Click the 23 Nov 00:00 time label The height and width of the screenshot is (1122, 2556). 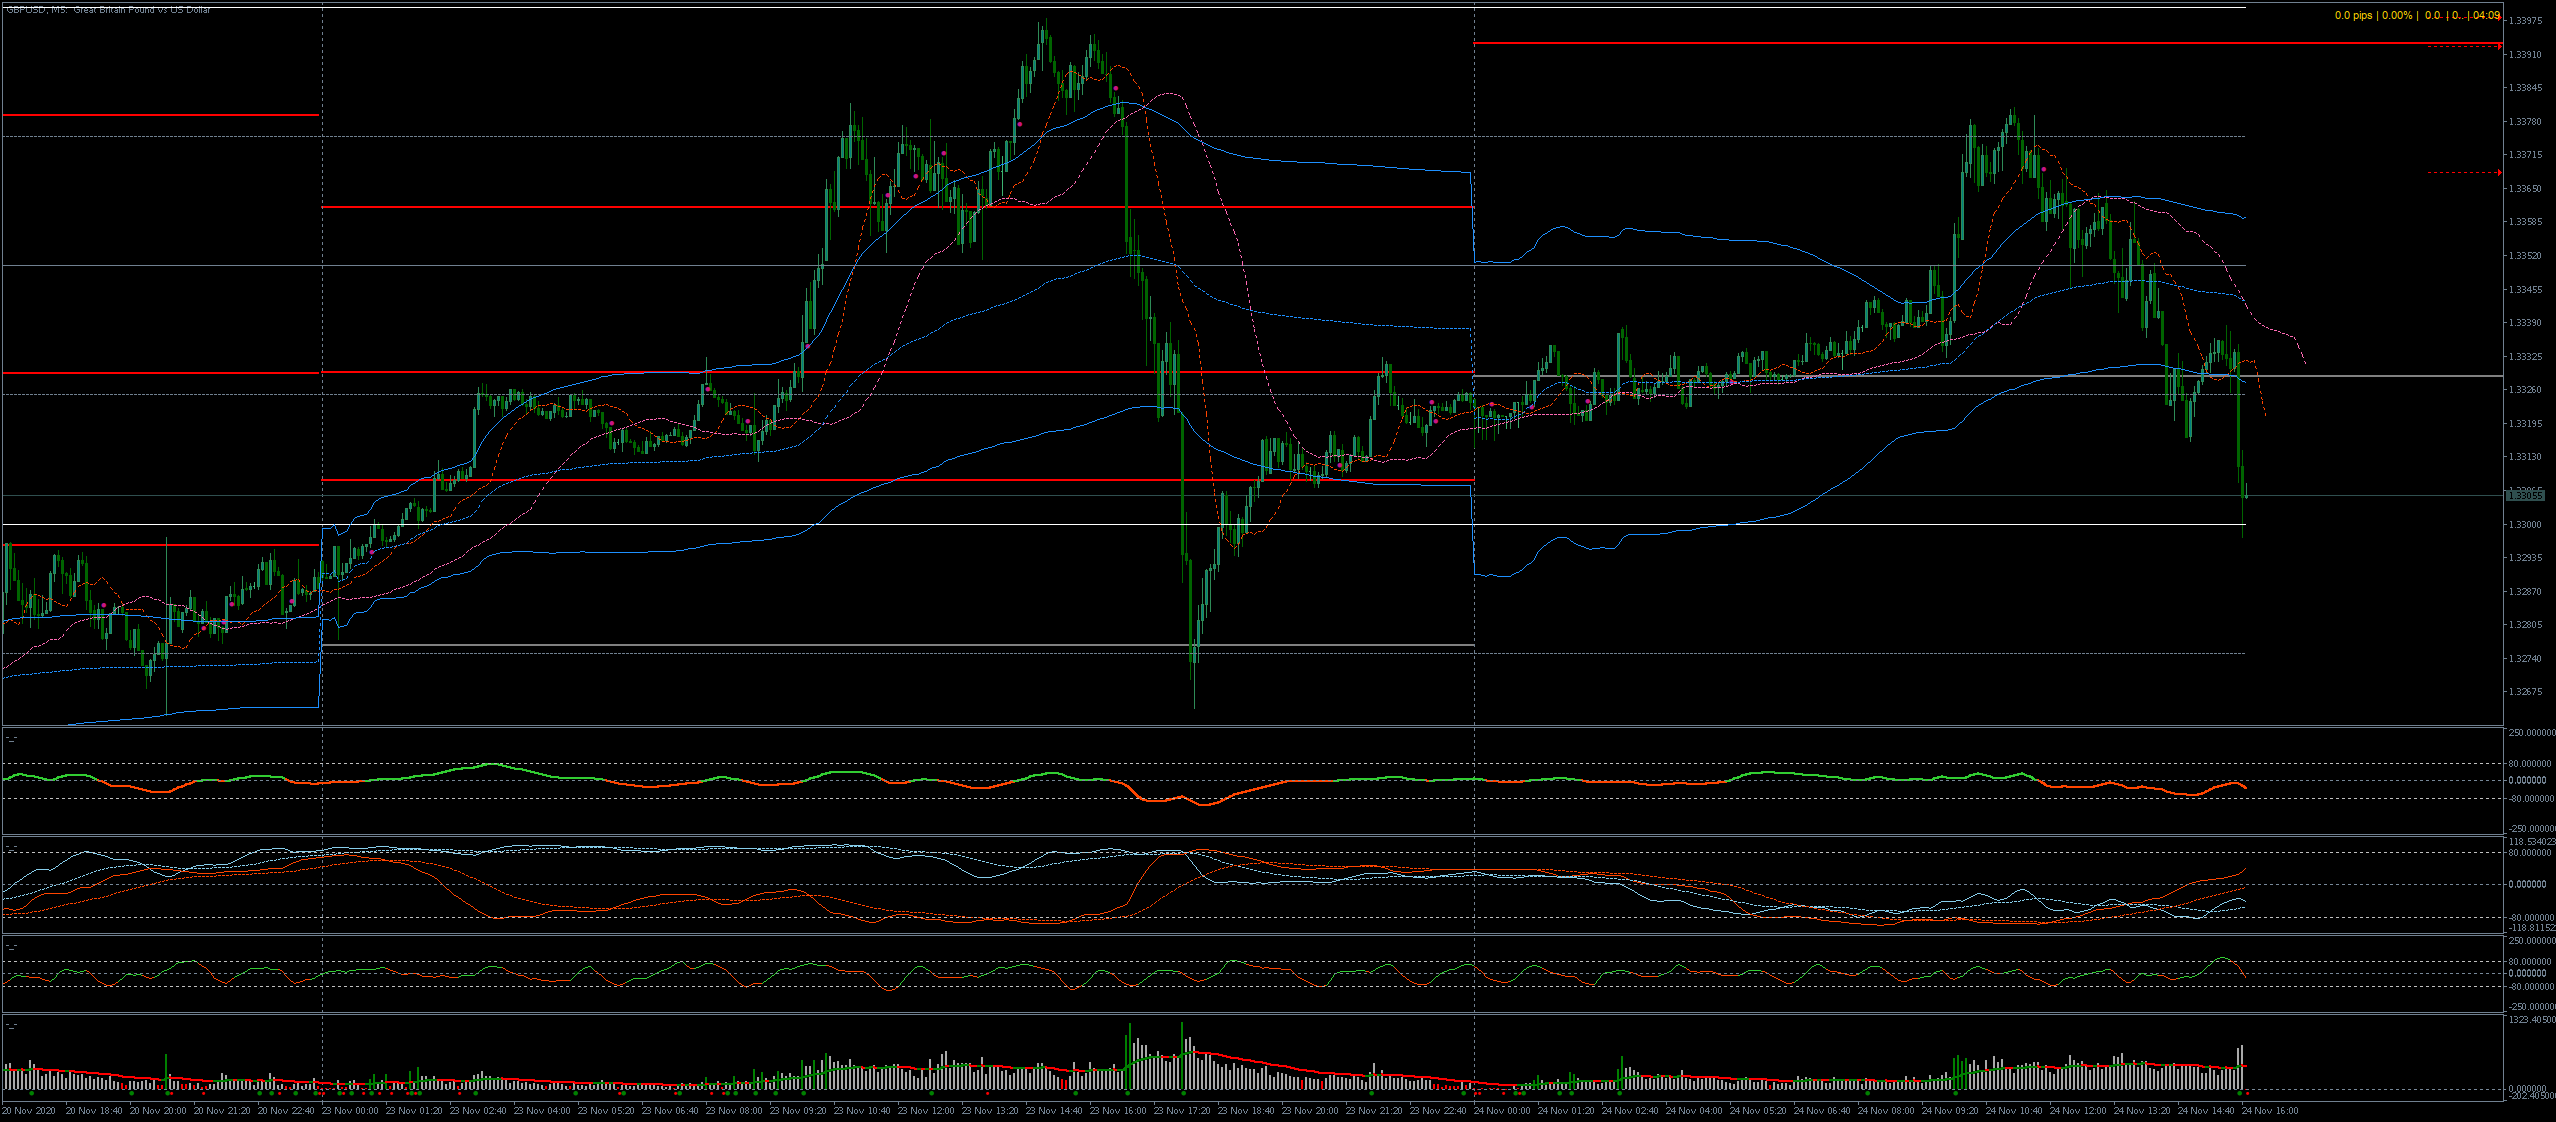tap(350, 1110)
